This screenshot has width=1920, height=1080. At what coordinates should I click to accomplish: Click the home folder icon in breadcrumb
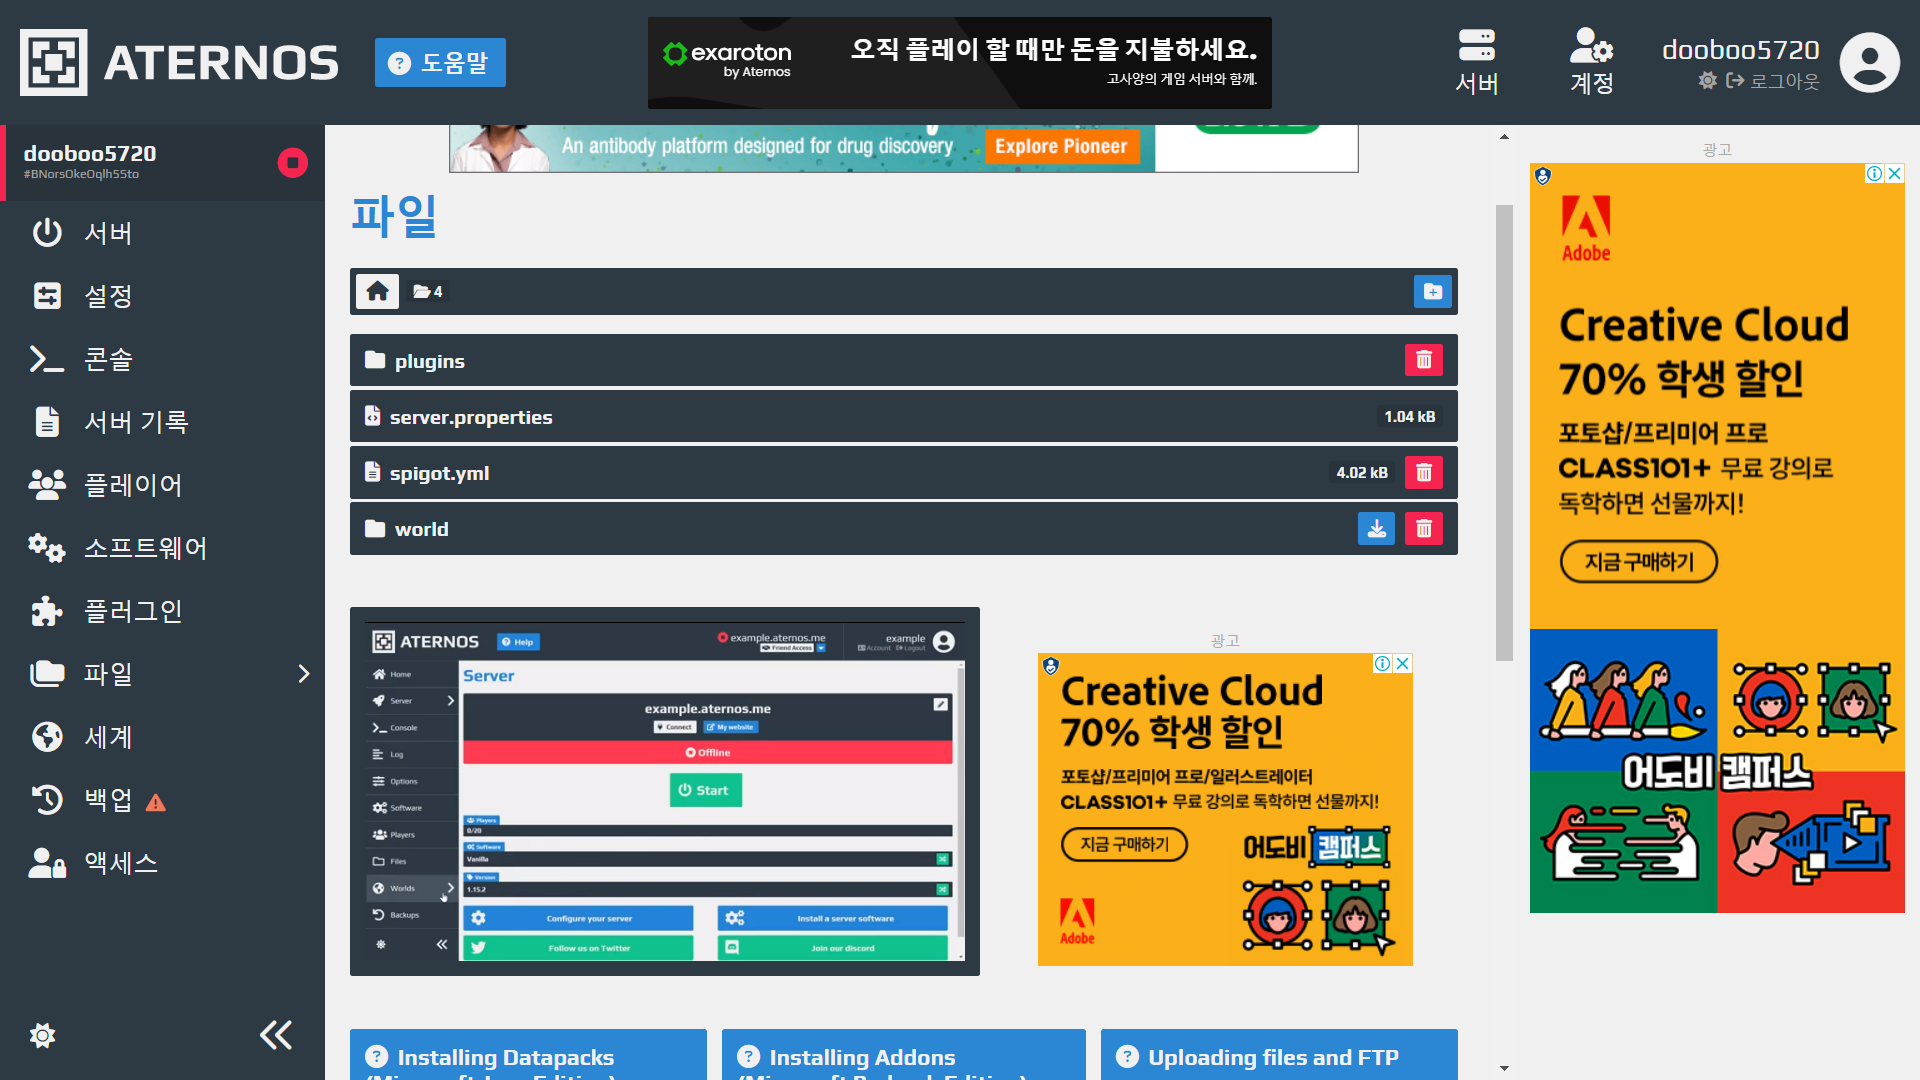point(377,291)
